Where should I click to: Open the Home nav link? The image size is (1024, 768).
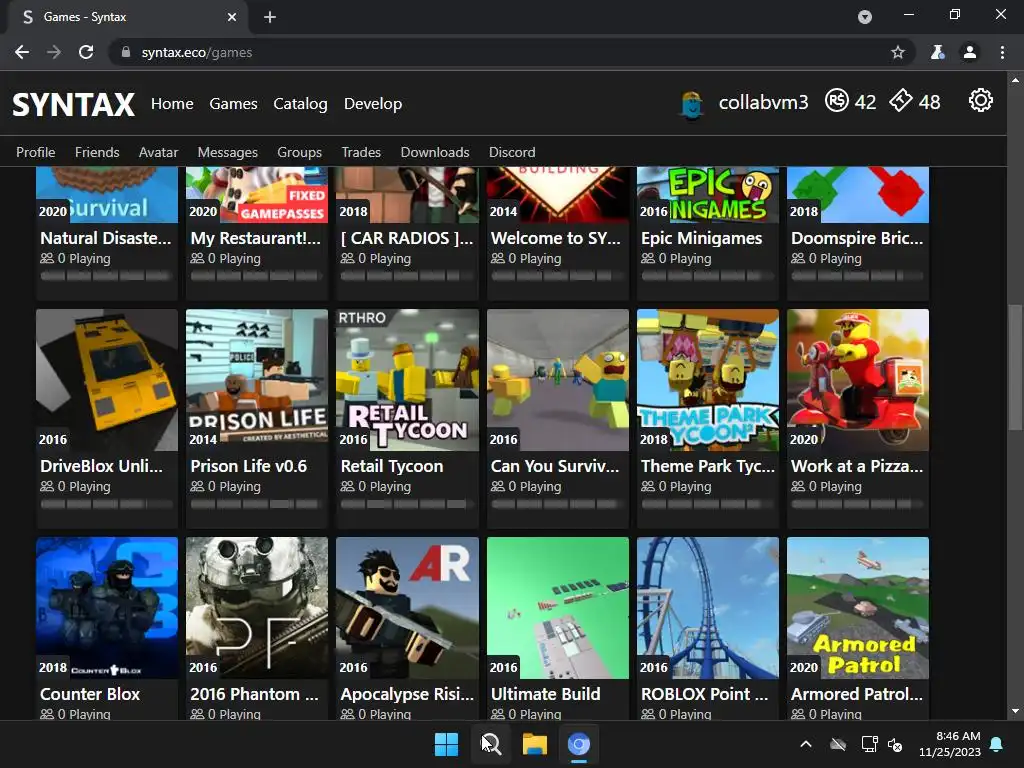click(x=172, y=104)
